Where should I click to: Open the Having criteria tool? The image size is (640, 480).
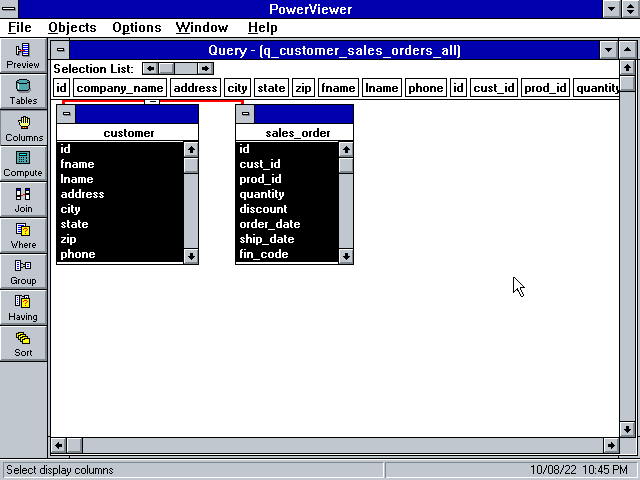pyautogui.click(x=23, y=307)
